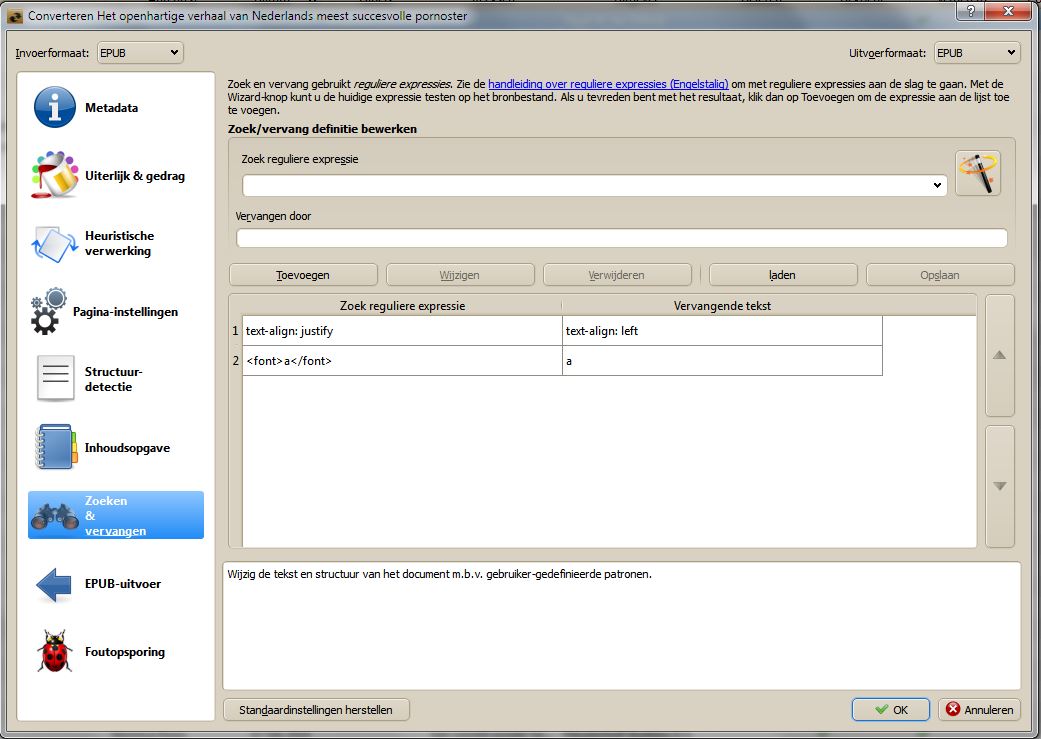
Task: Open the Metadata section icon
Action: pyautogui.click(x=54, y=107)
